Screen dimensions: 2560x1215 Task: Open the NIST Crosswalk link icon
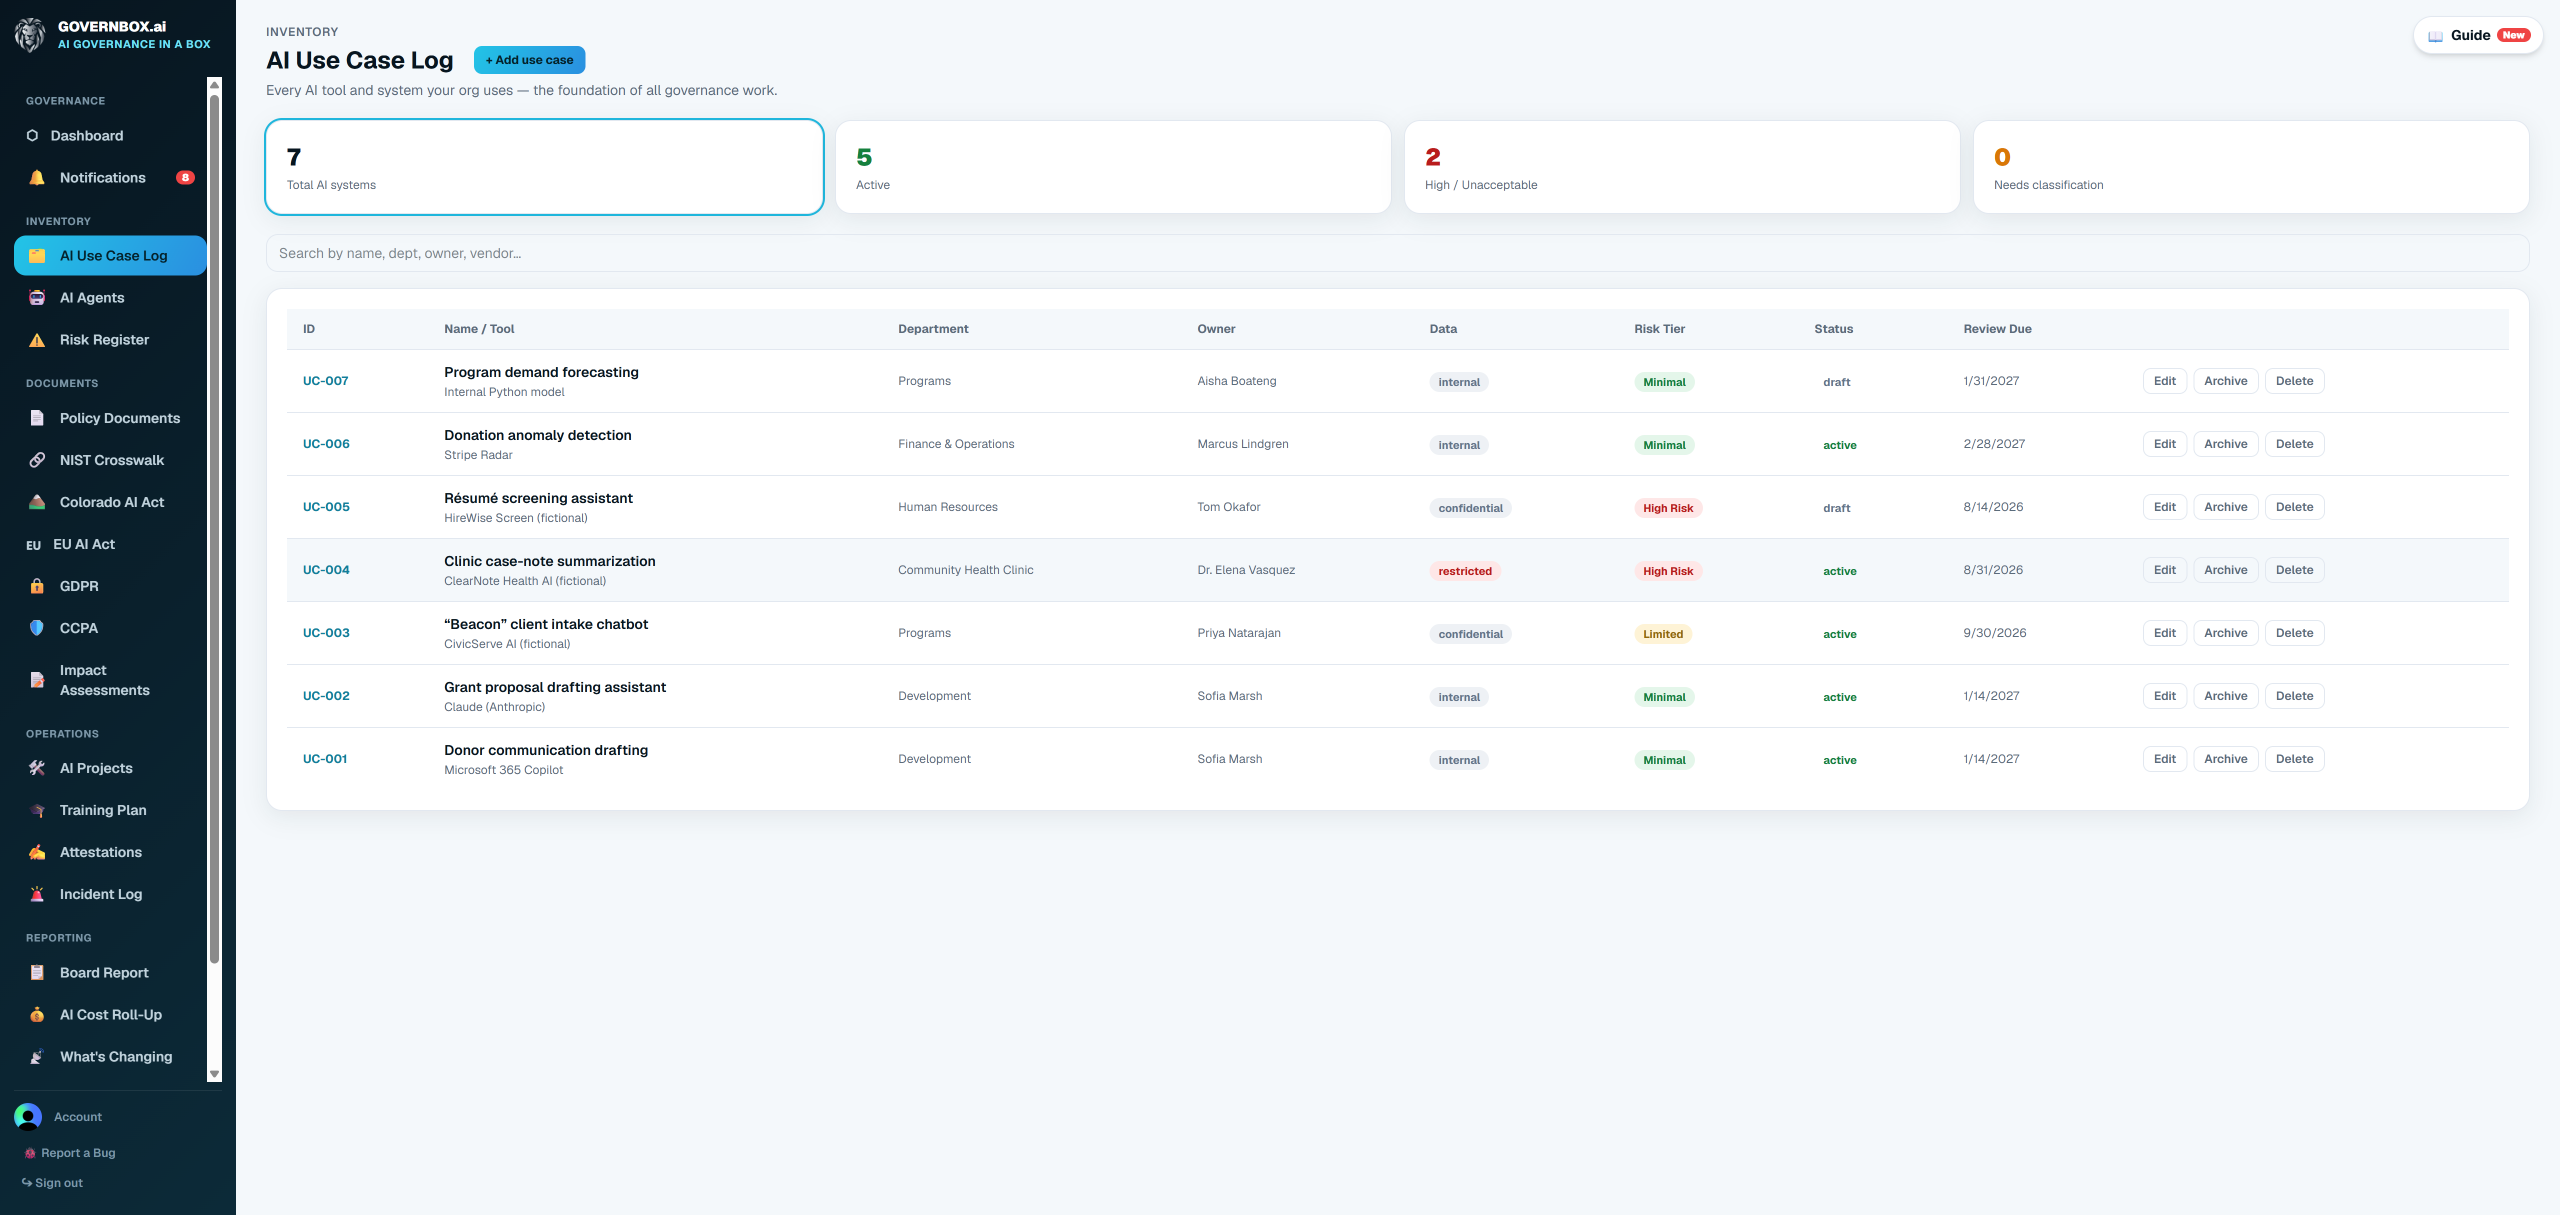click(37, 460)
